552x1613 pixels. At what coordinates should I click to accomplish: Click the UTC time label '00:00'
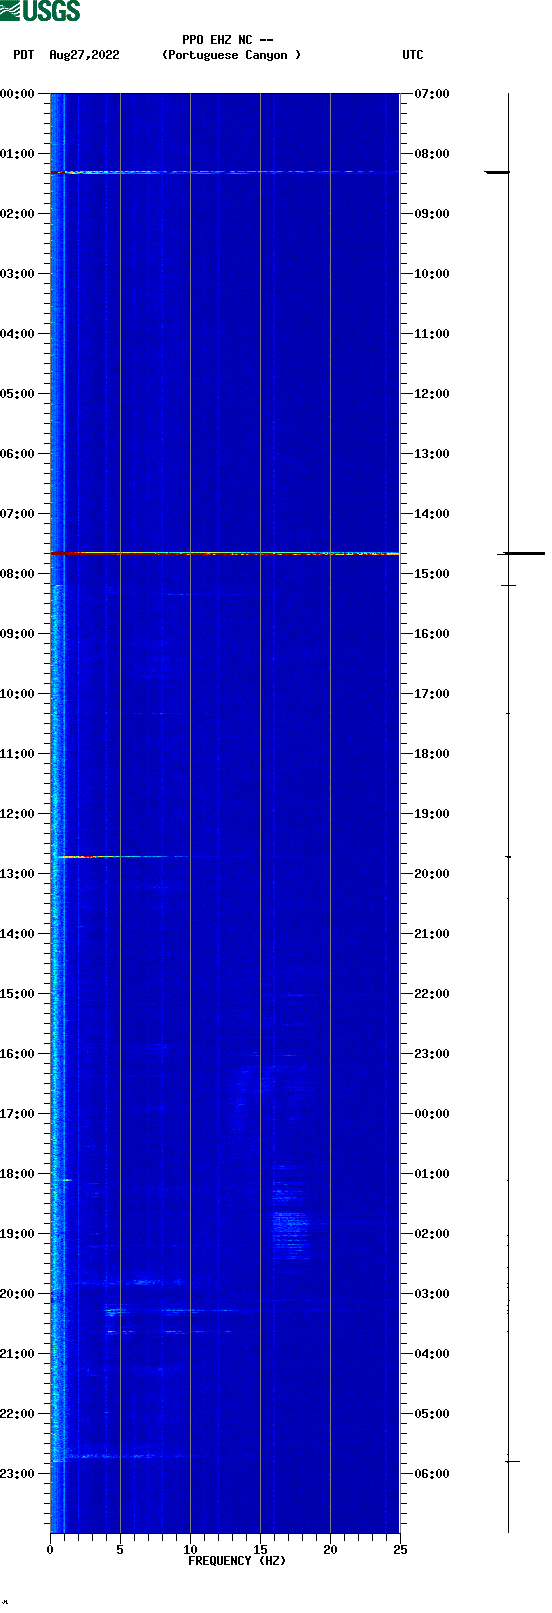coord(432,1113)
